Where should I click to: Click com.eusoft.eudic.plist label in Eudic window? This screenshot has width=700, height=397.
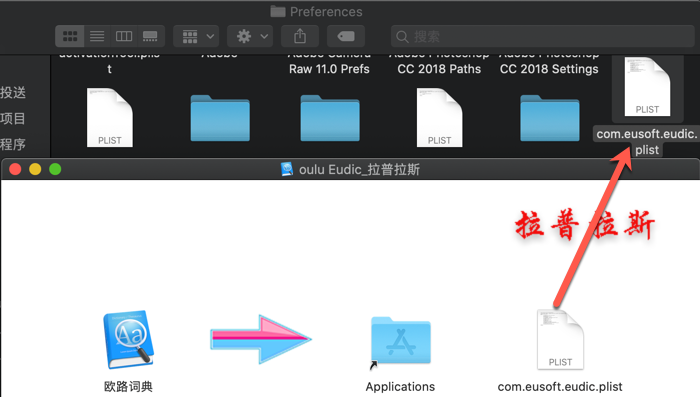pyautogui.click(x=560, y=387)
